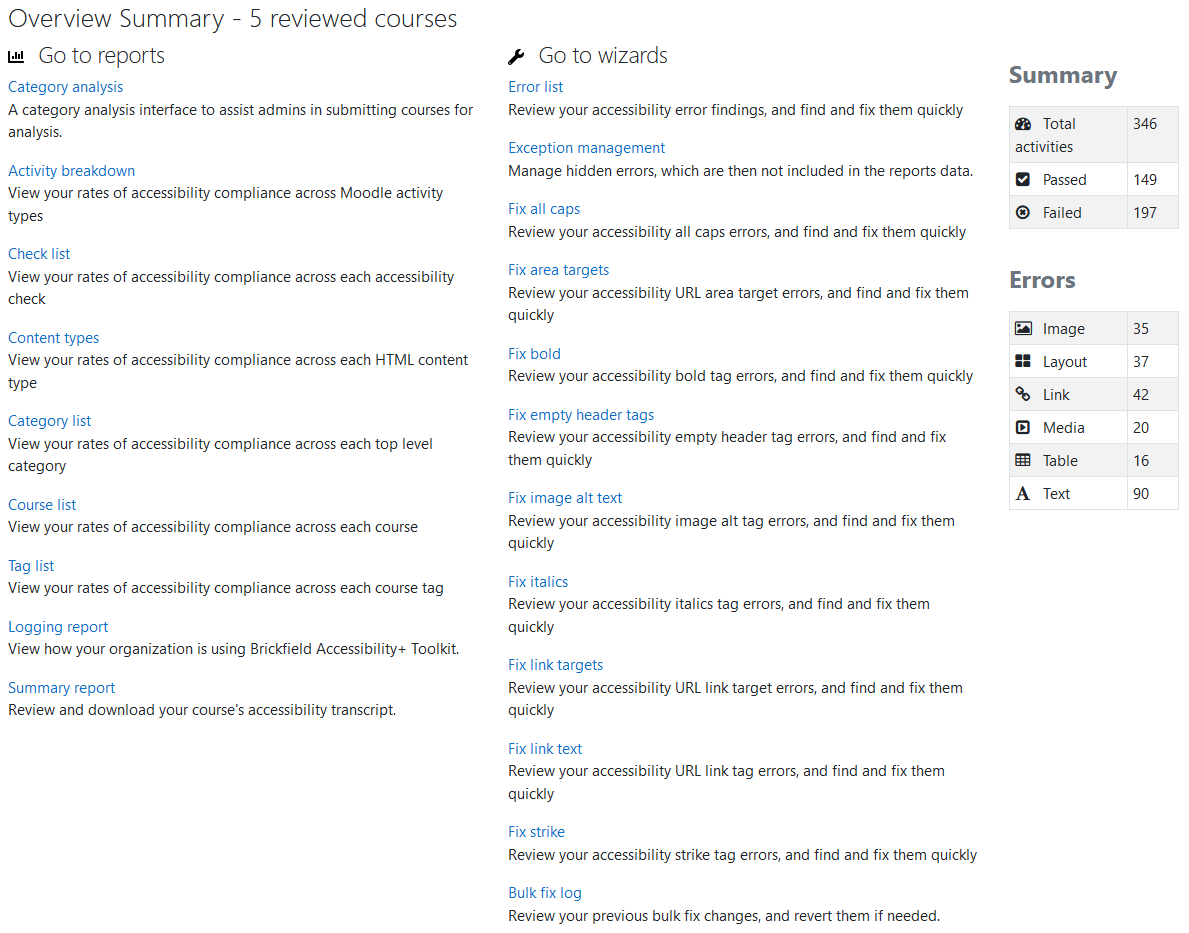Click the Link error count 42

[1140, 394]
